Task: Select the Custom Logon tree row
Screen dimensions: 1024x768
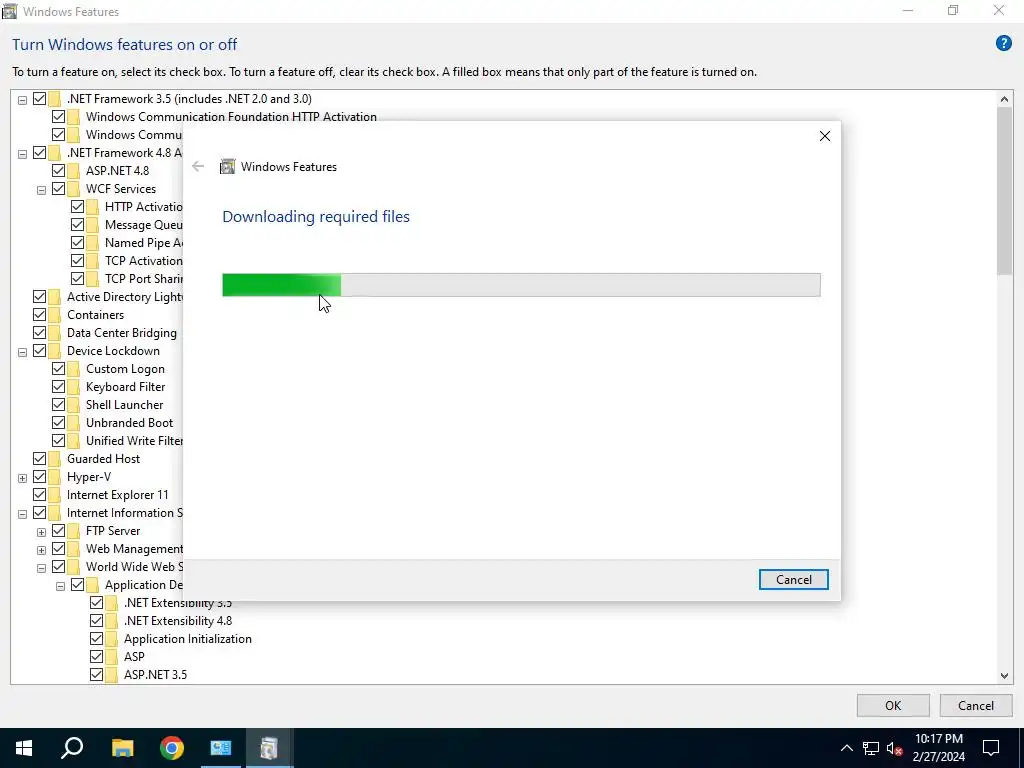Action: click(x=125, y=369)
